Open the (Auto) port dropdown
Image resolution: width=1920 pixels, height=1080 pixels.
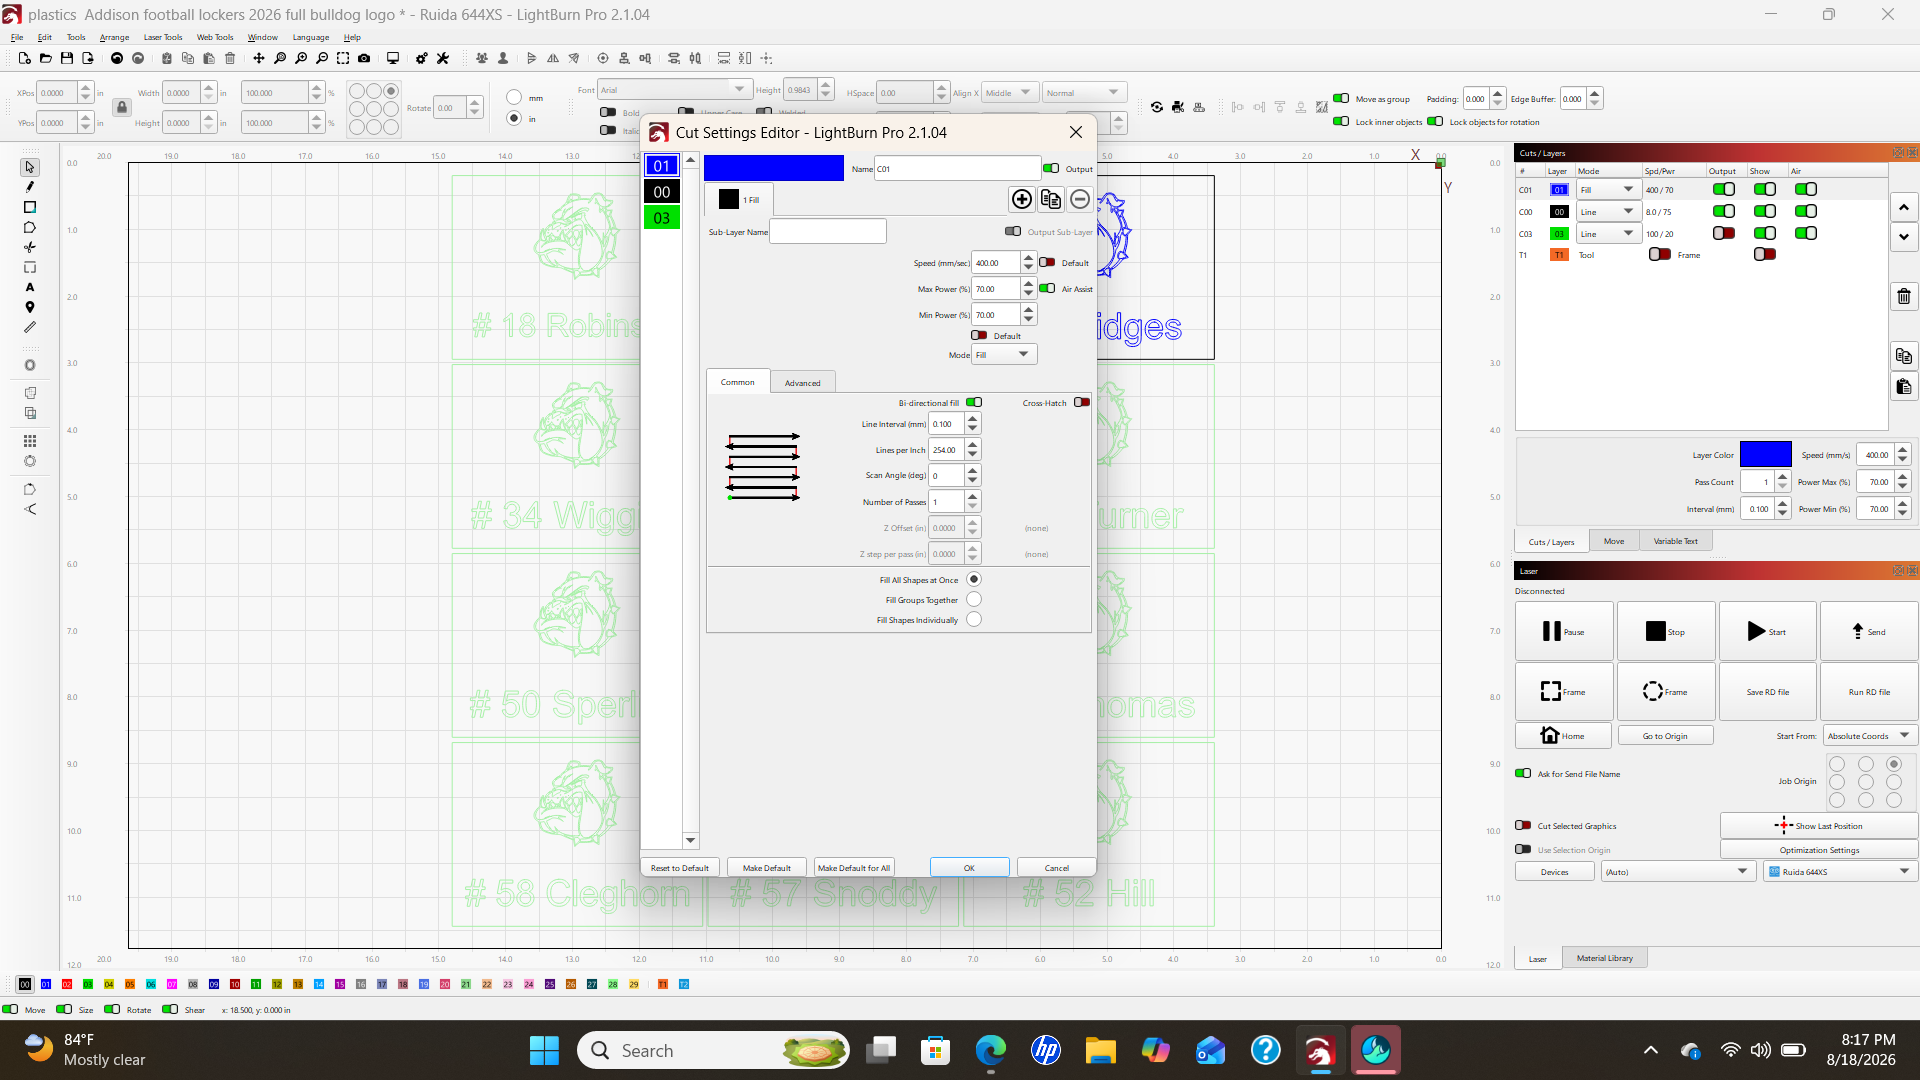pyautogui.click(x=1677, y=871)
